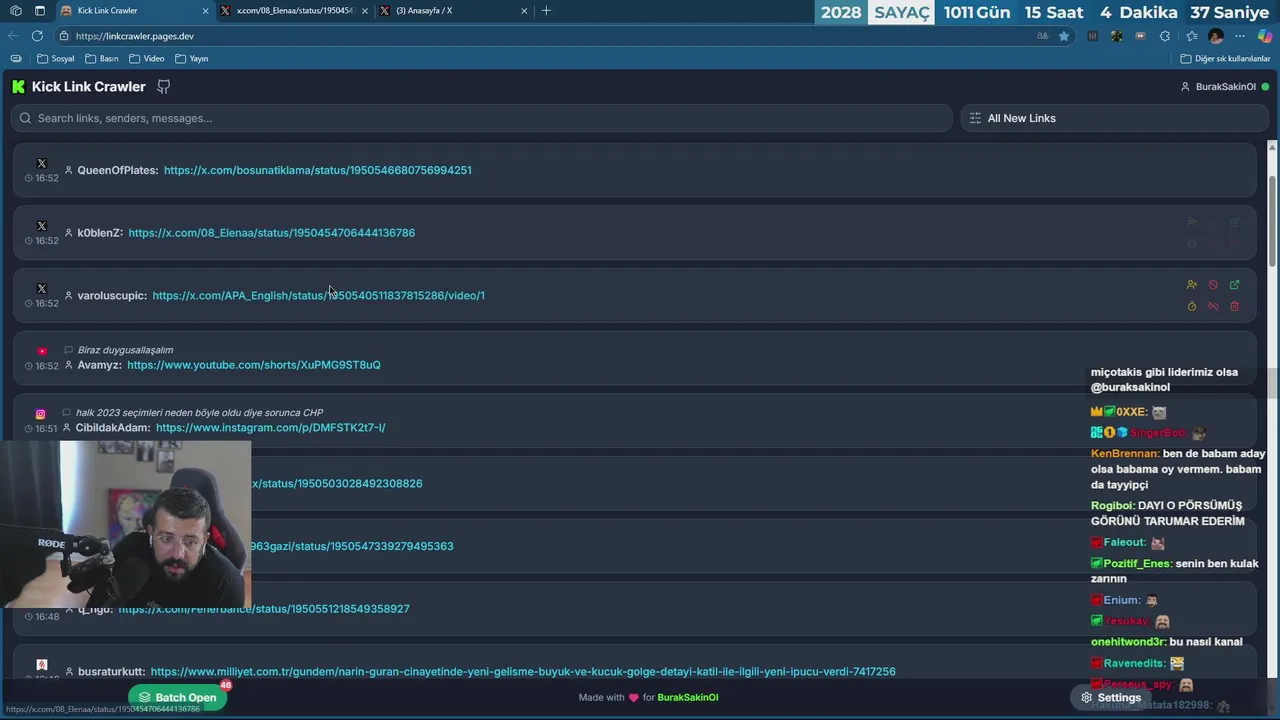This screenshot has height=720, width=1280.
Task: Open QueenOfPlates bosunatiklama x.com link
Action: click(x=317, y=170)
